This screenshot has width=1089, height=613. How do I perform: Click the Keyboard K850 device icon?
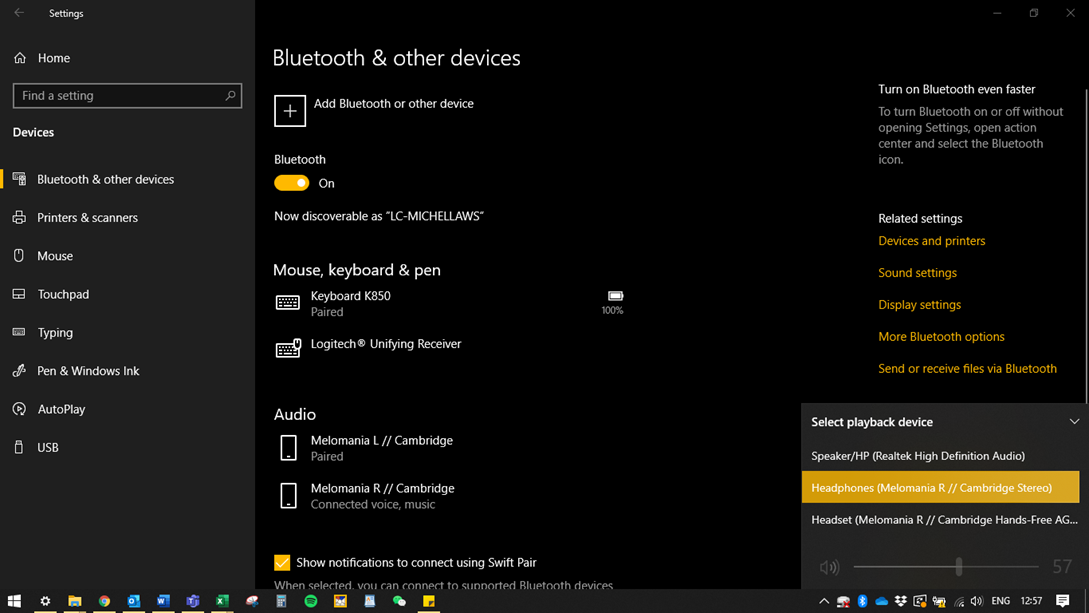[288, 303]
